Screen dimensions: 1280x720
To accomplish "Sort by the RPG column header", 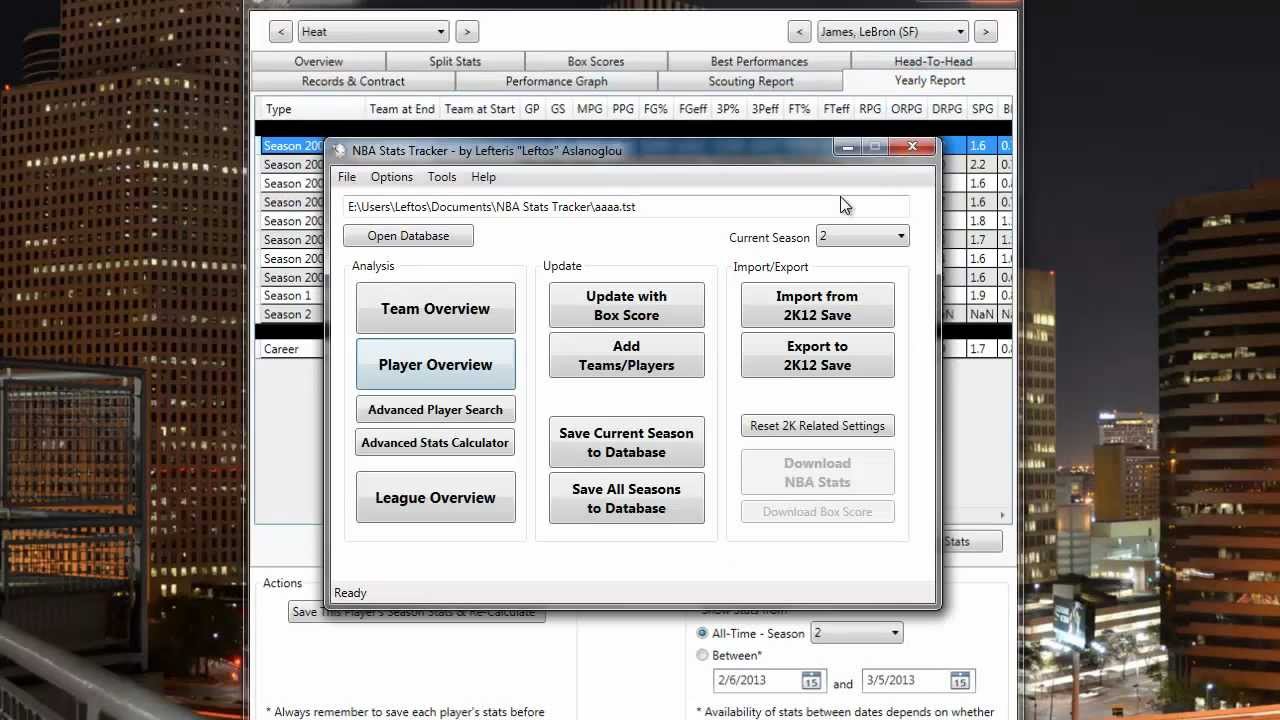I will click(x=870, y=109).
